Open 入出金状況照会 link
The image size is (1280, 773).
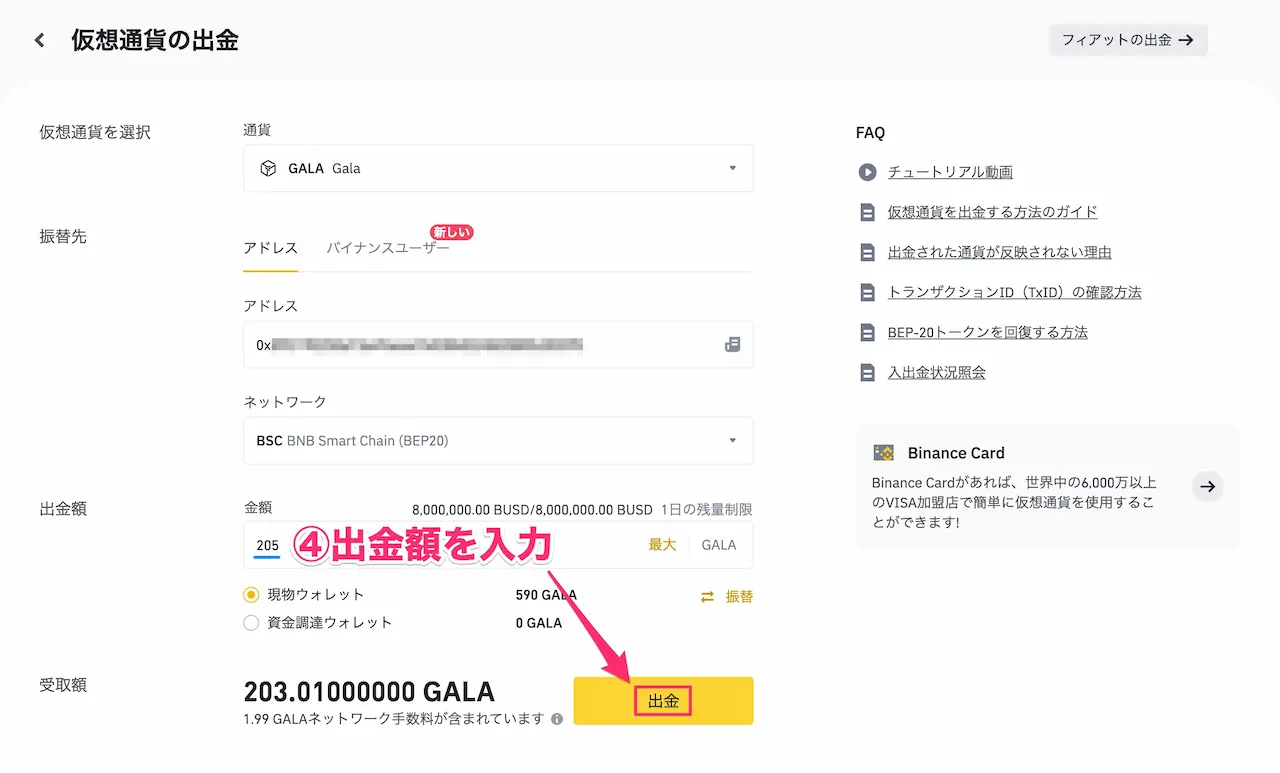(x=937, y=372)
